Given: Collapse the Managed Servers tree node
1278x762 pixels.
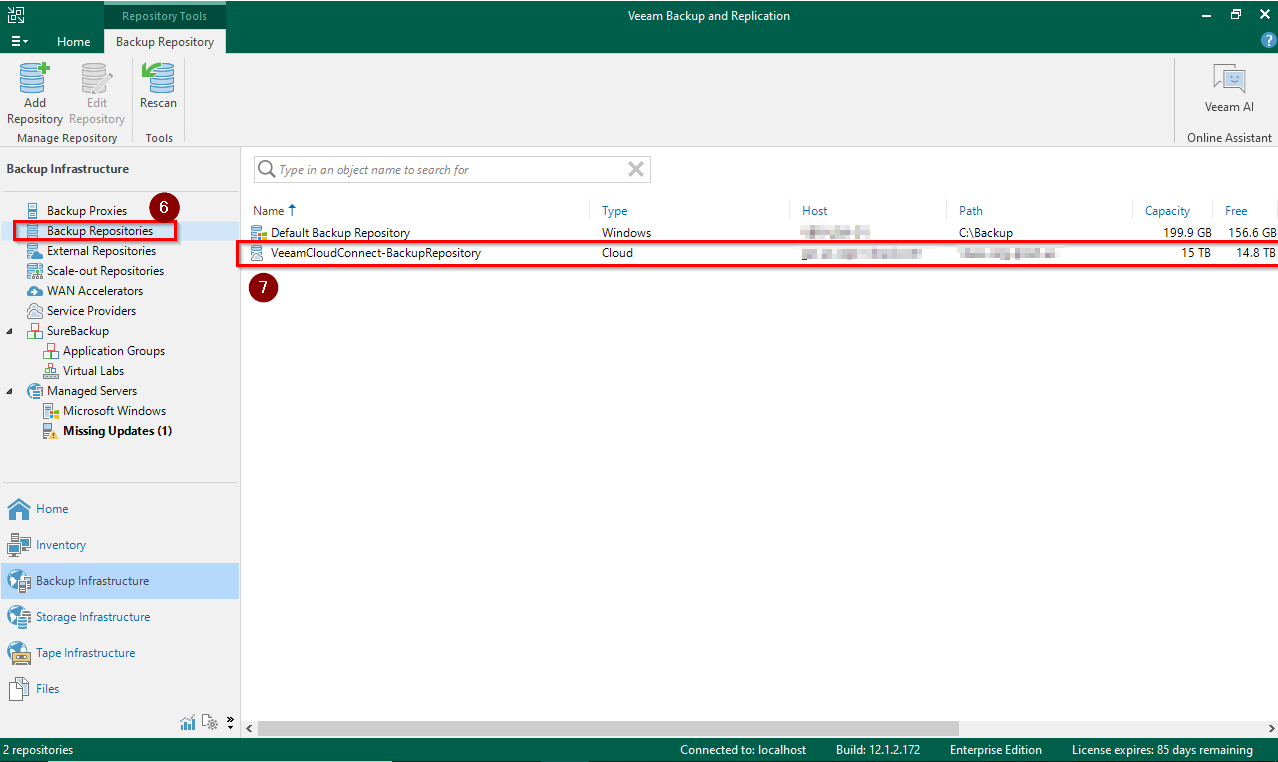Looking at the screenshot, I should click(x=10, y=391).
